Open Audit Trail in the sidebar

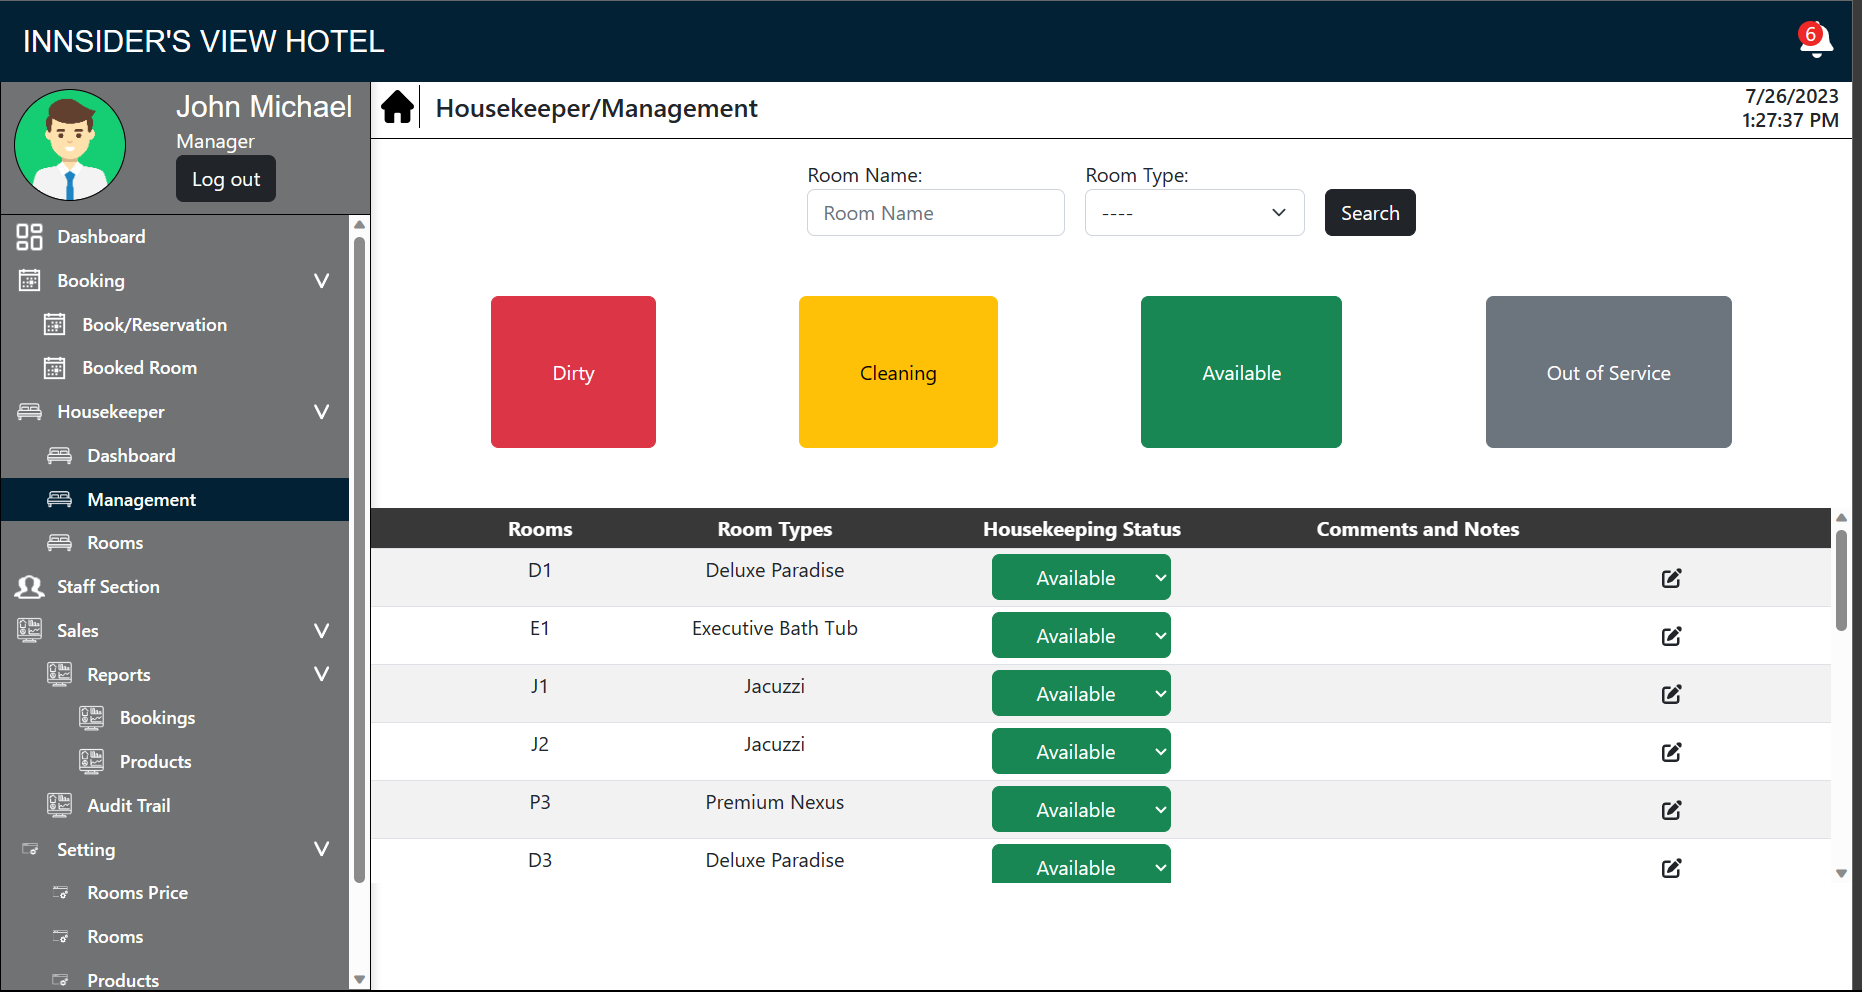[x=128, y=806]
